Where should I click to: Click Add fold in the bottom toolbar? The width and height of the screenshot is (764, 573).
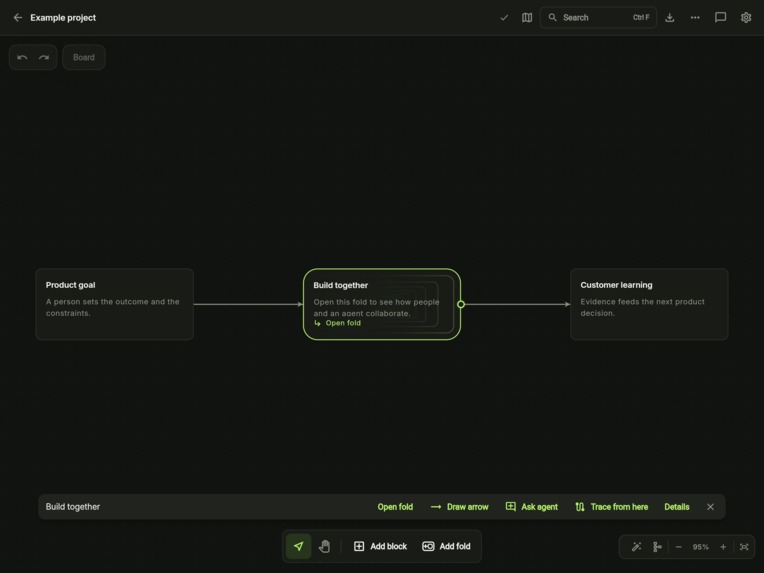[x=446, y=546]
